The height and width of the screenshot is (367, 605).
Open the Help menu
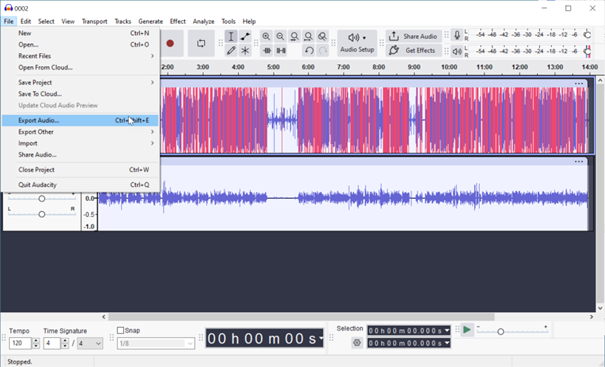[249, 21]
